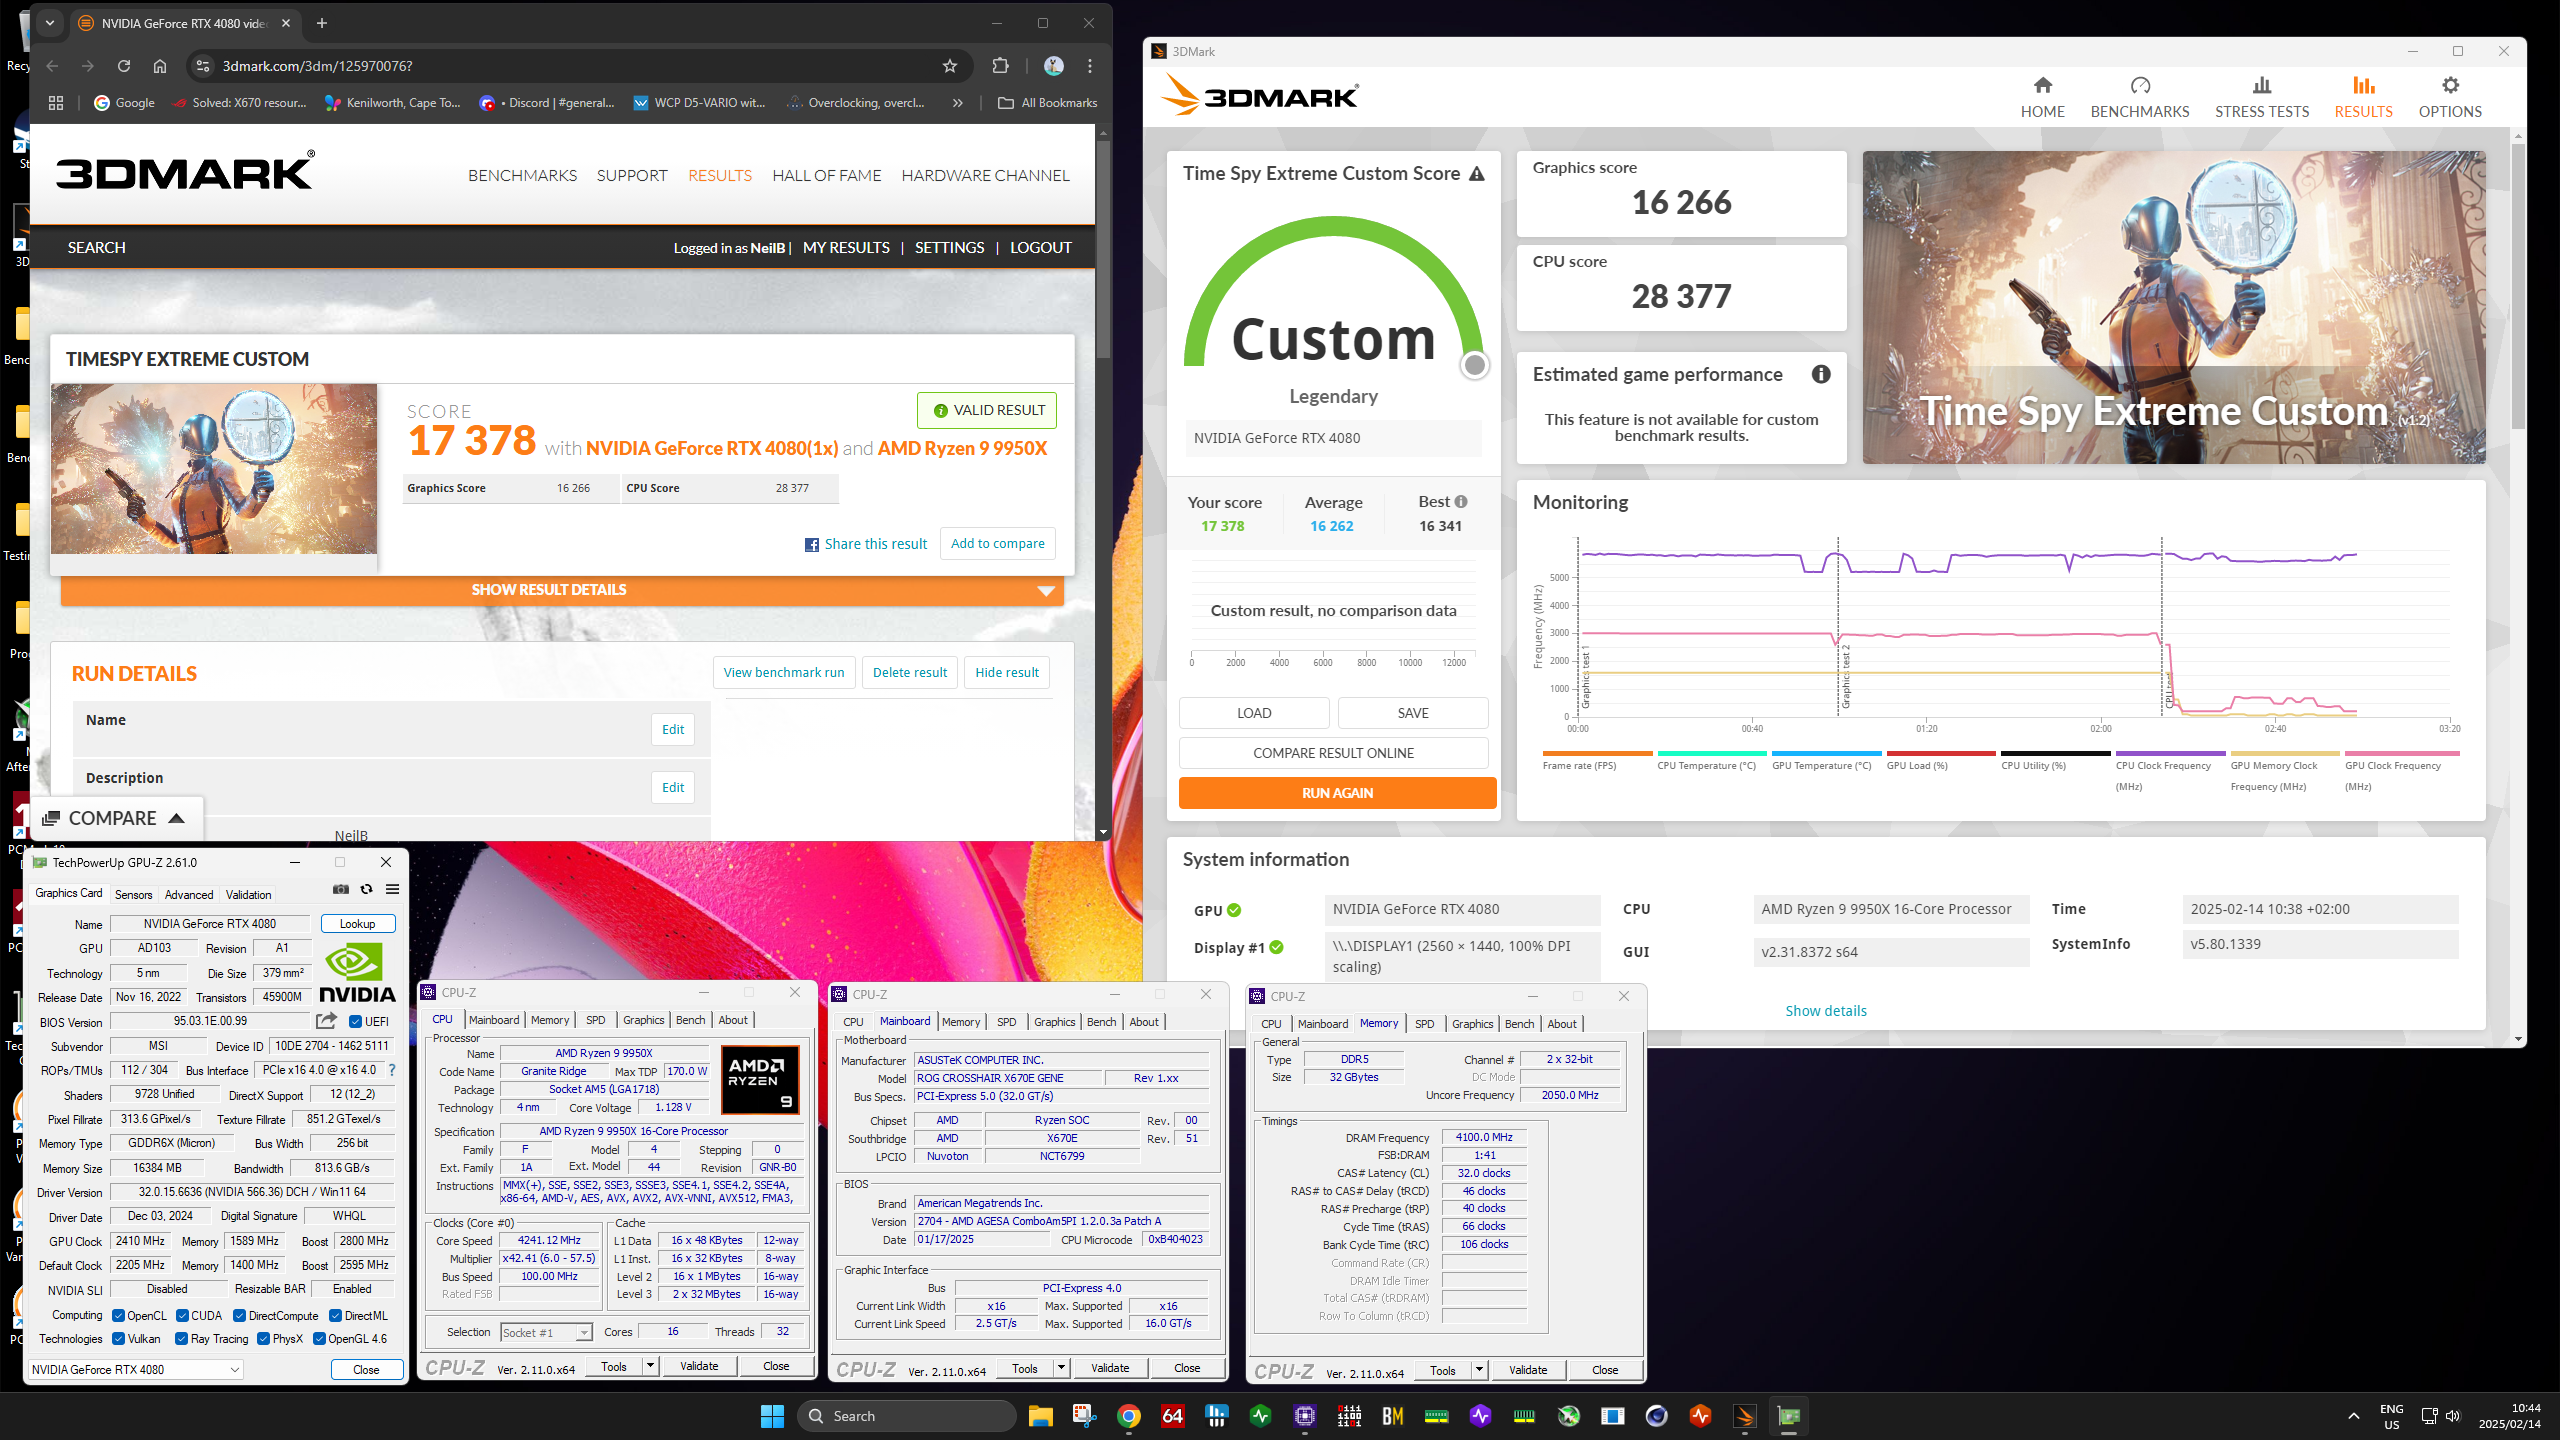Toggle Vulkan checkbox in GPU-Z

119,1339
